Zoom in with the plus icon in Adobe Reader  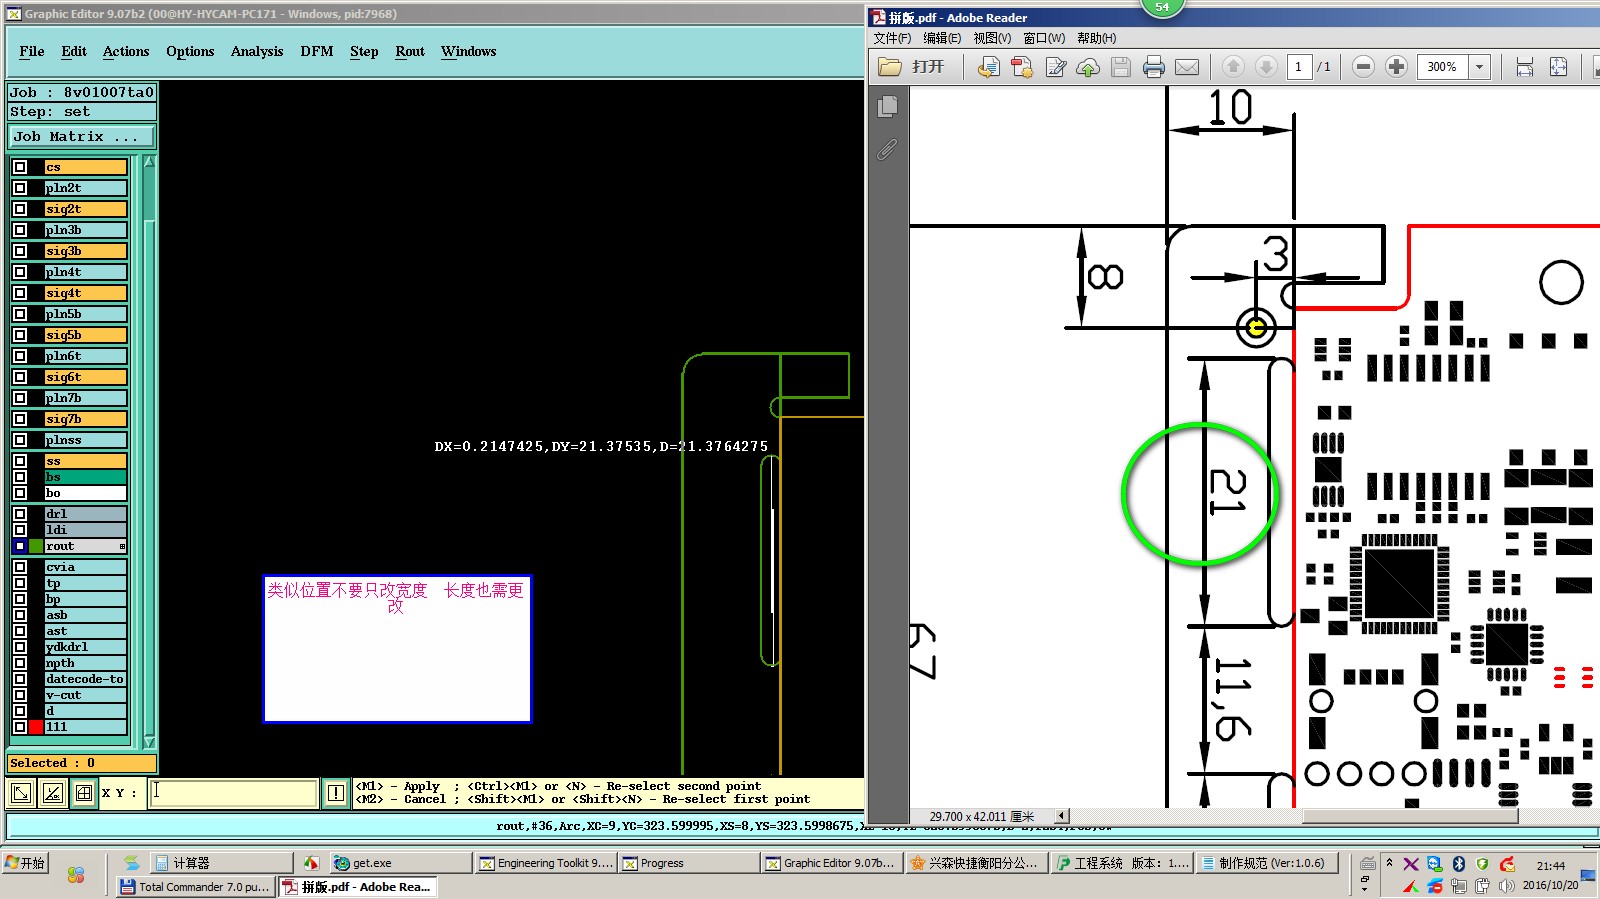(x=1396, y=67)
